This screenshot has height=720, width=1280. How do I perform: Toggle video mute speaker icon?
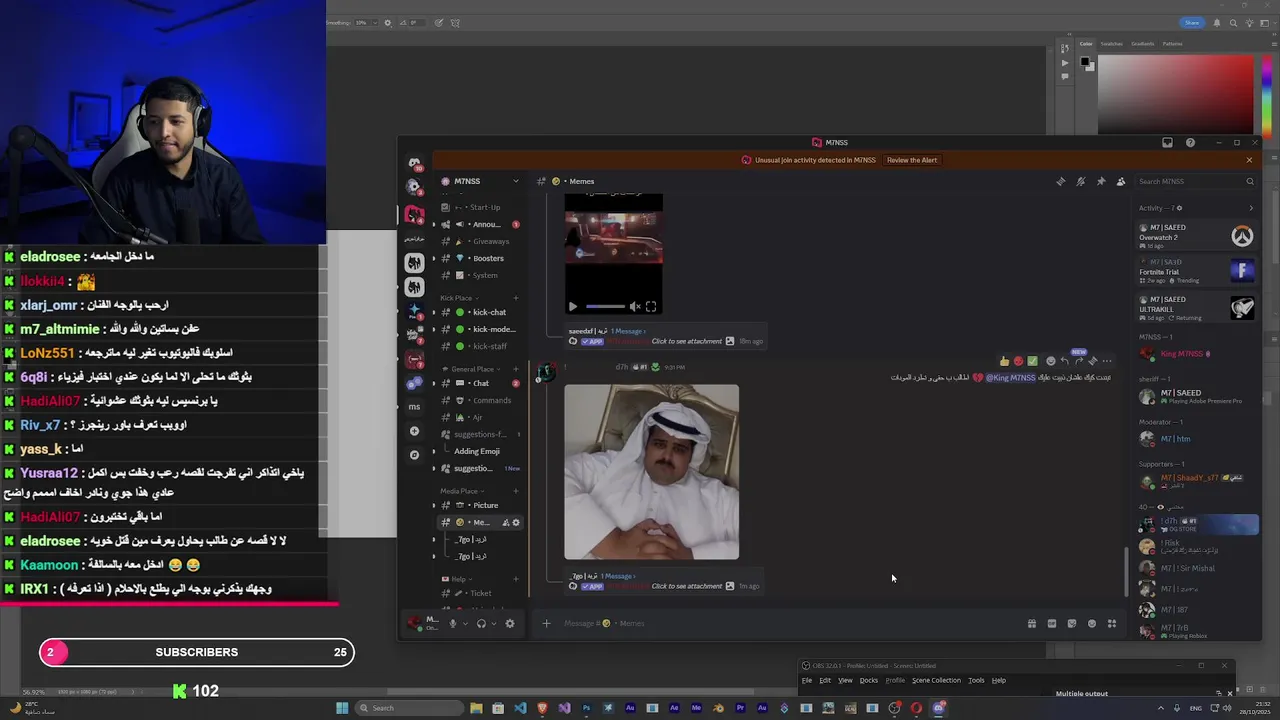634,307
